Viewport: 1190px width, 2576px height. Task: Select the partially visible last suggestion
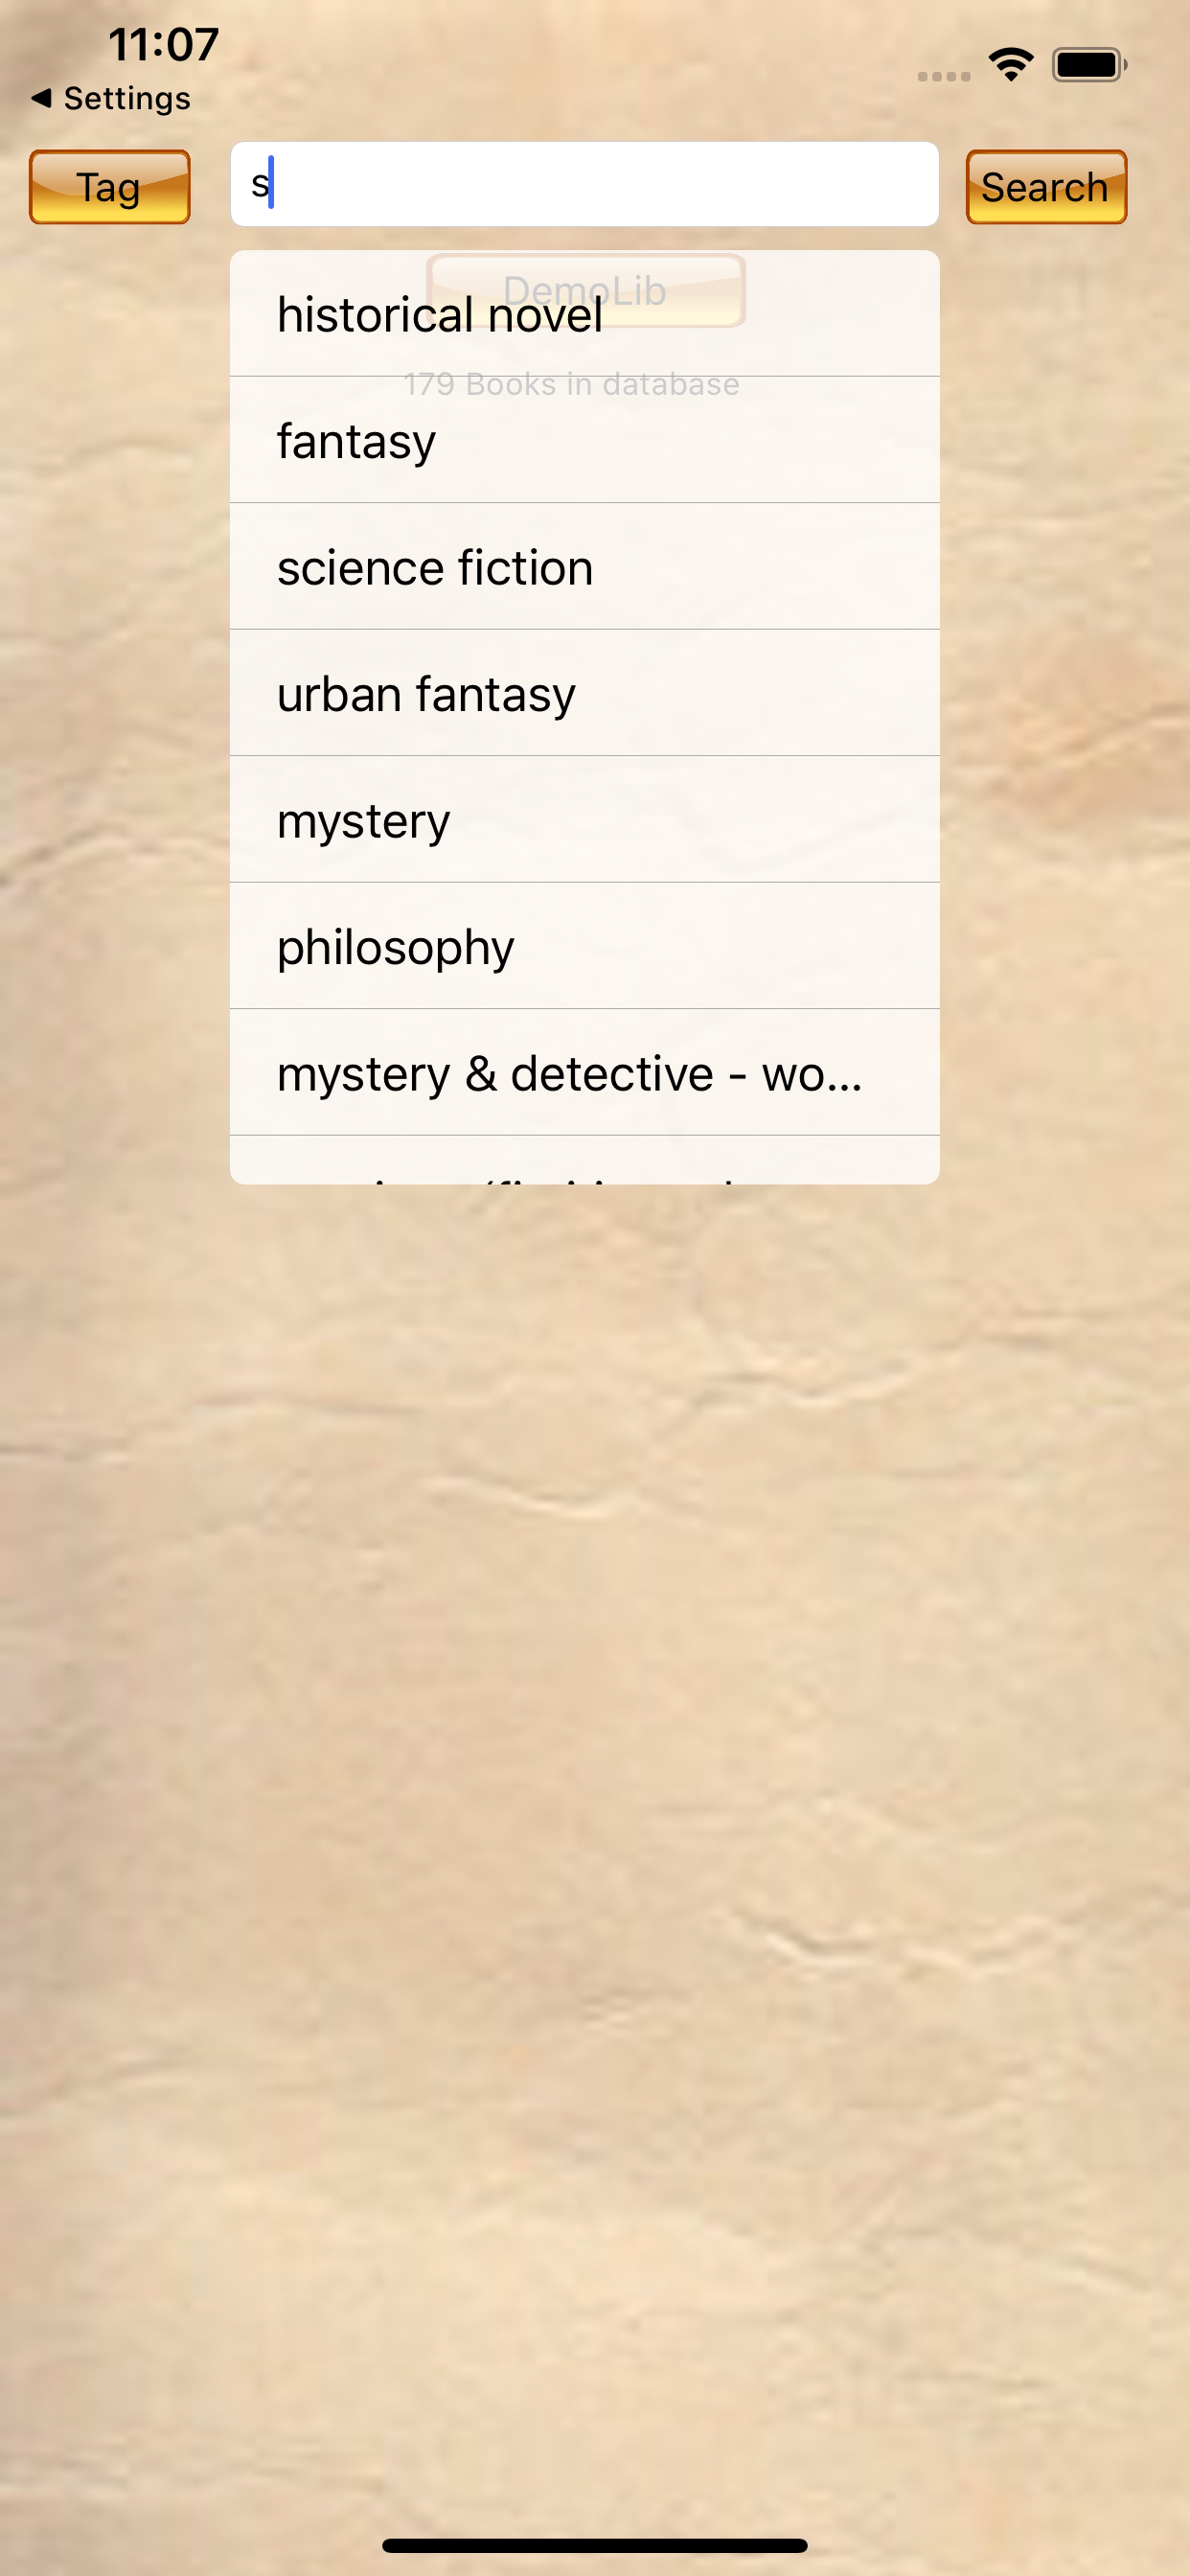[584, 1160]
